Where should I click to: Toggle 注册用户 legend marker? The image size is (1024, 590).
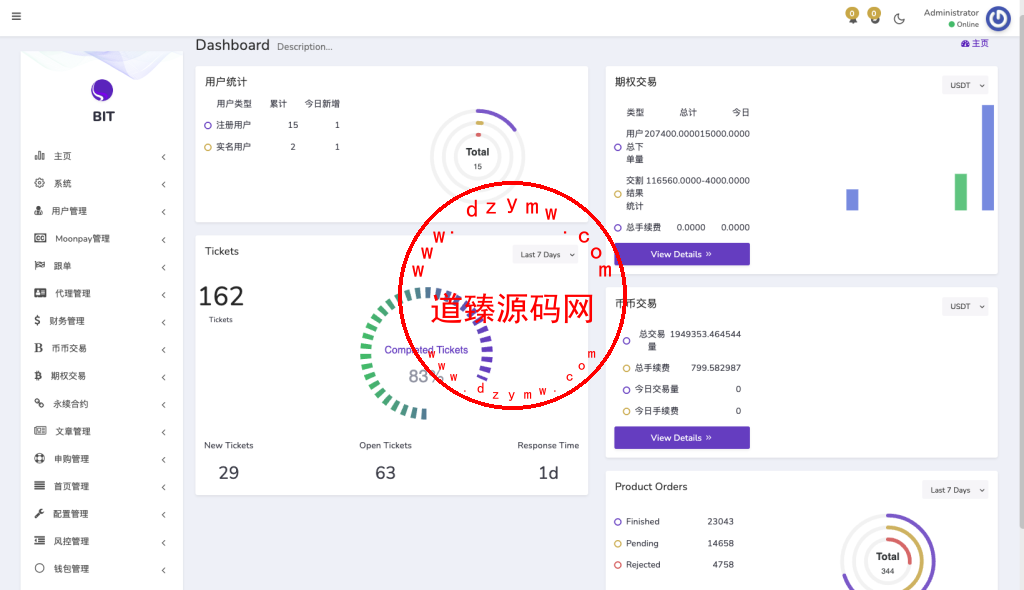pyautogui.click(x=208, y=125)
